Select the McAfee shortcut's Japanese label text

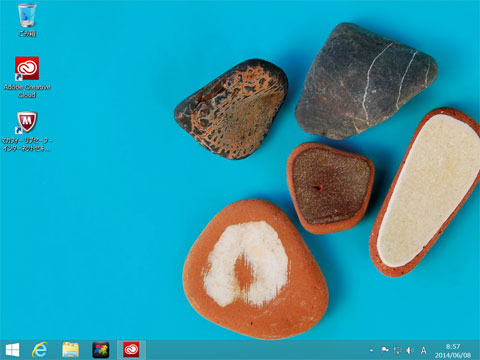tap(27, 144)
